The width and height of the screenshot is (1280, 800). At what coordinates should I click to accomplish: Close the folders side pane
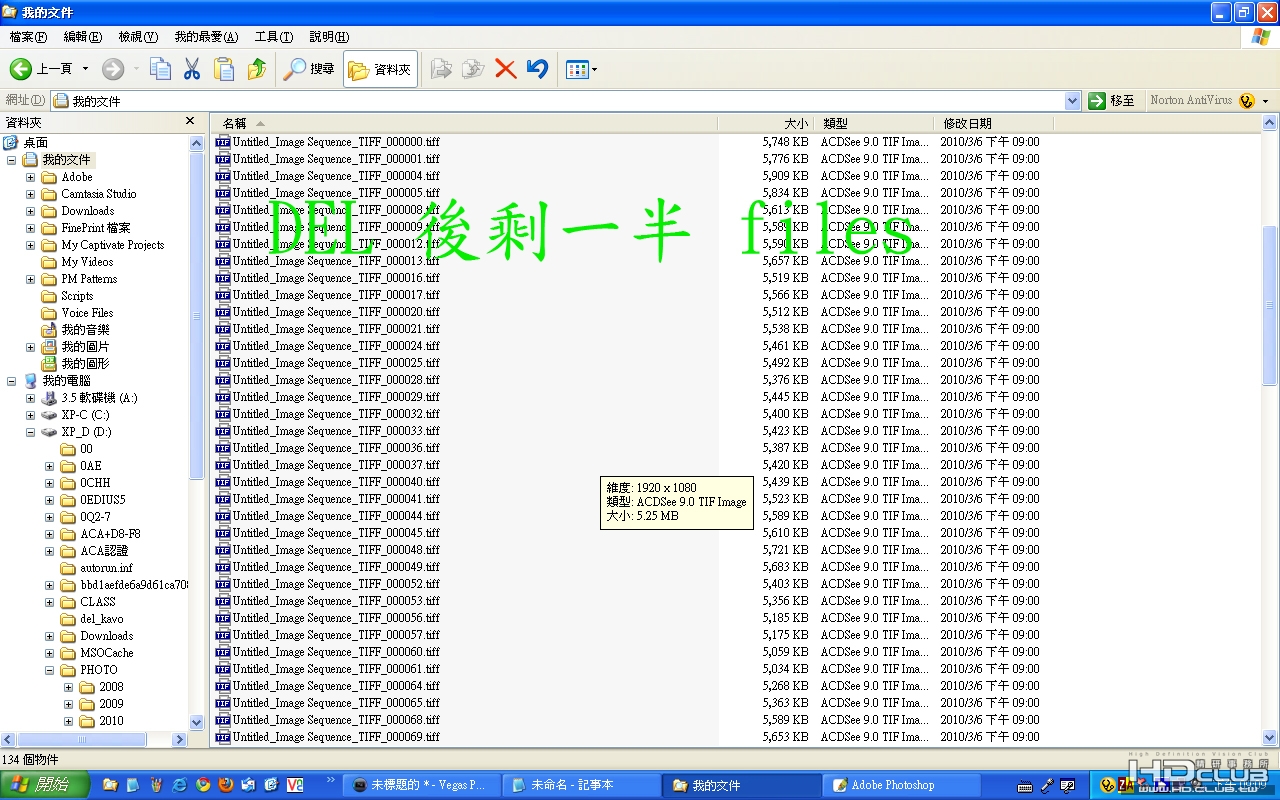click(190, 121)
